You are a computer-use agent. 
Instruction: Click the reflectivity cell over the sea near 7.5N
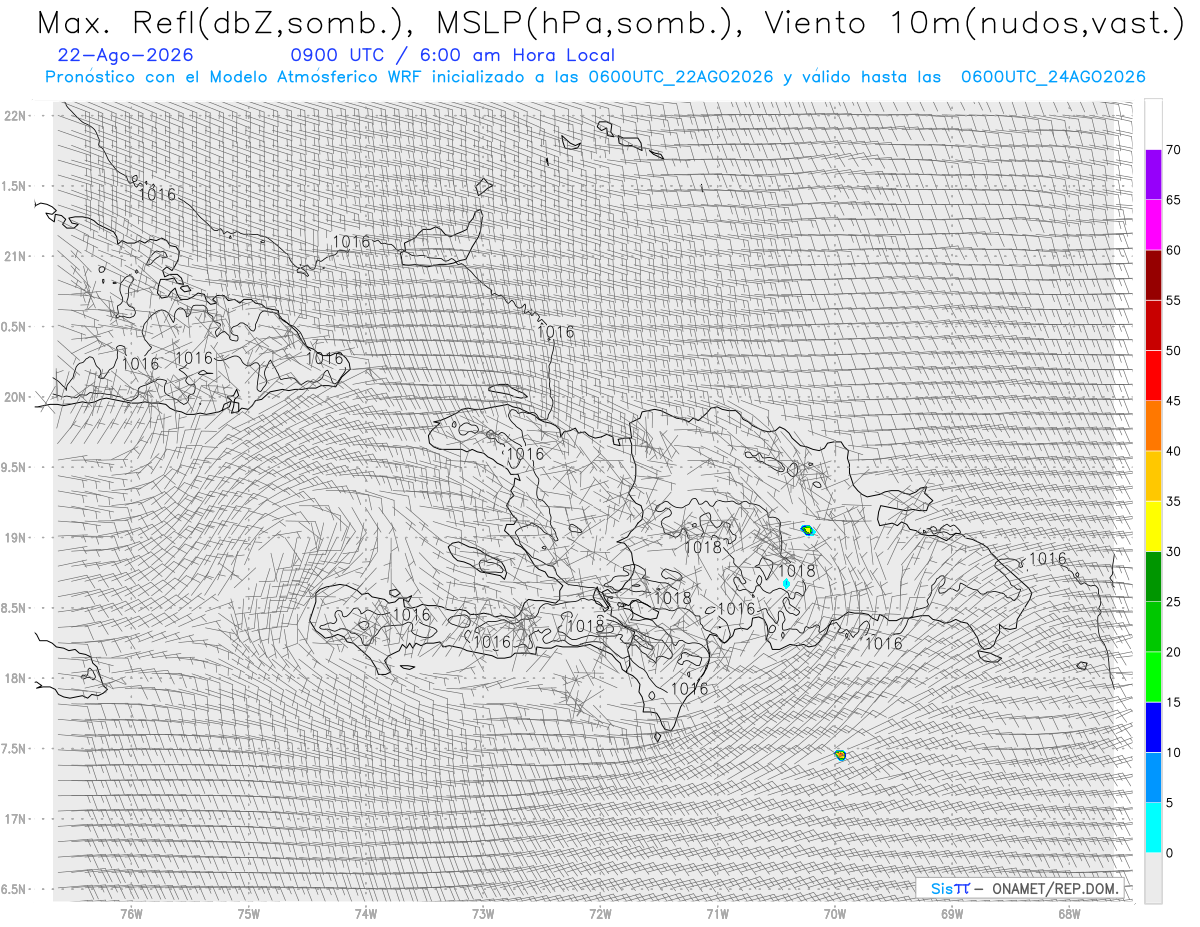point(840,755)
